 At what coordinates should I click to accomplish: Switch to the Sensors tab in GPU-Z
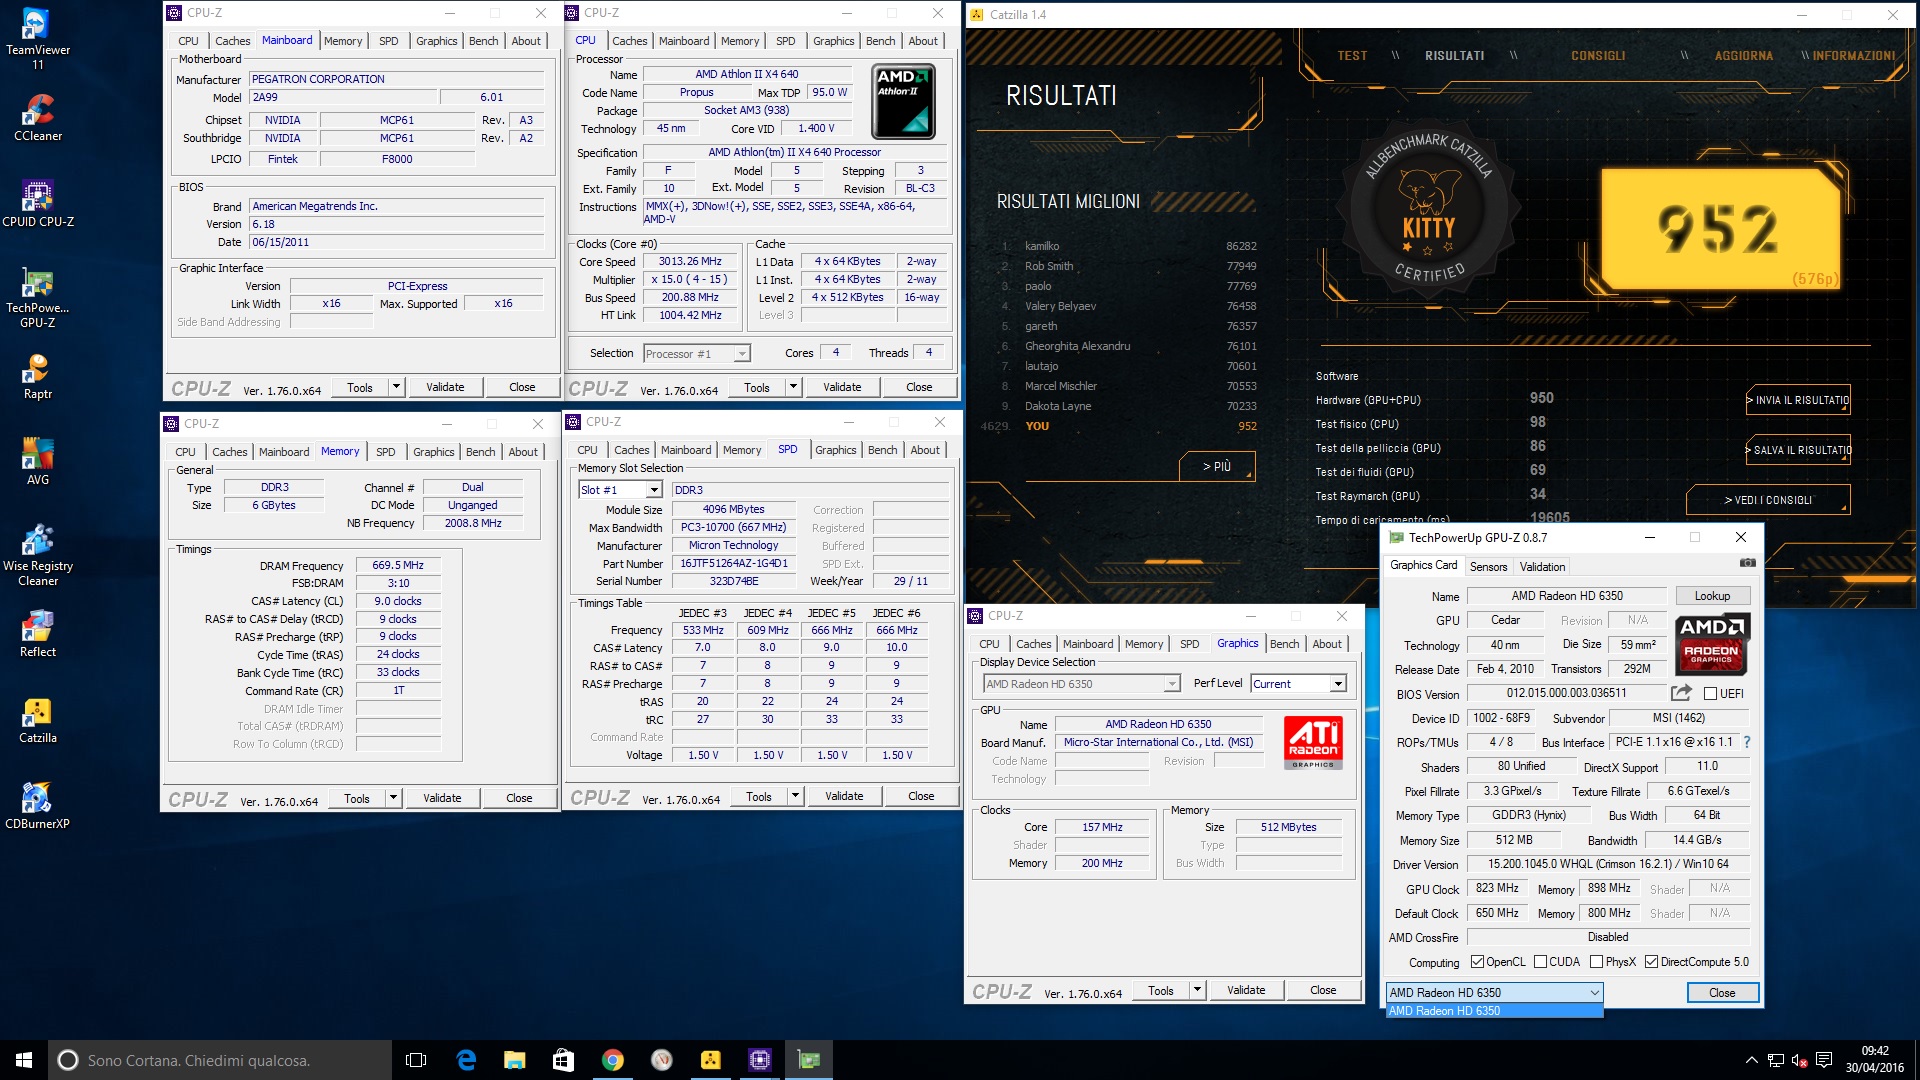click(1488, 567)
